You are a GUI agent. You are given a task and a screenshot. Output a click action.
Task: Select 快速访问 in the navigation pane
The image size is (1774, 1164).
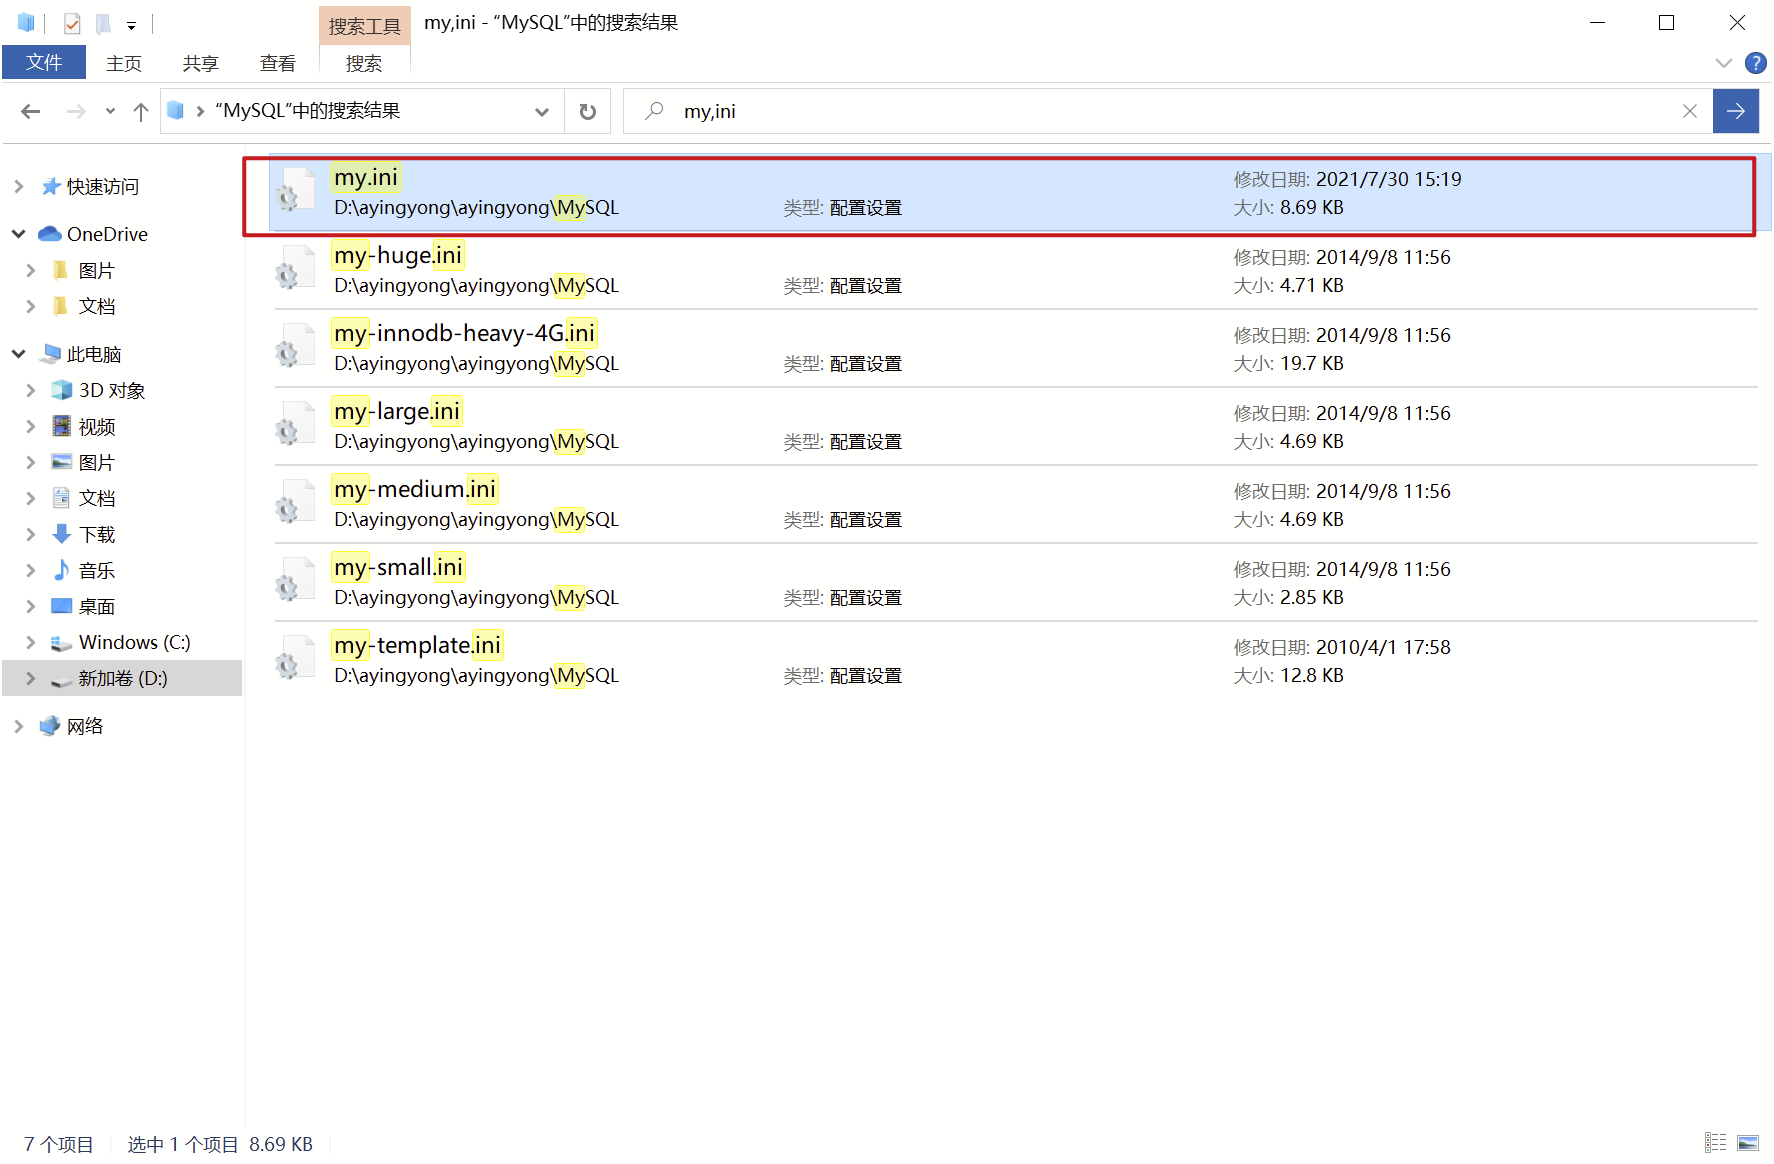103,187
